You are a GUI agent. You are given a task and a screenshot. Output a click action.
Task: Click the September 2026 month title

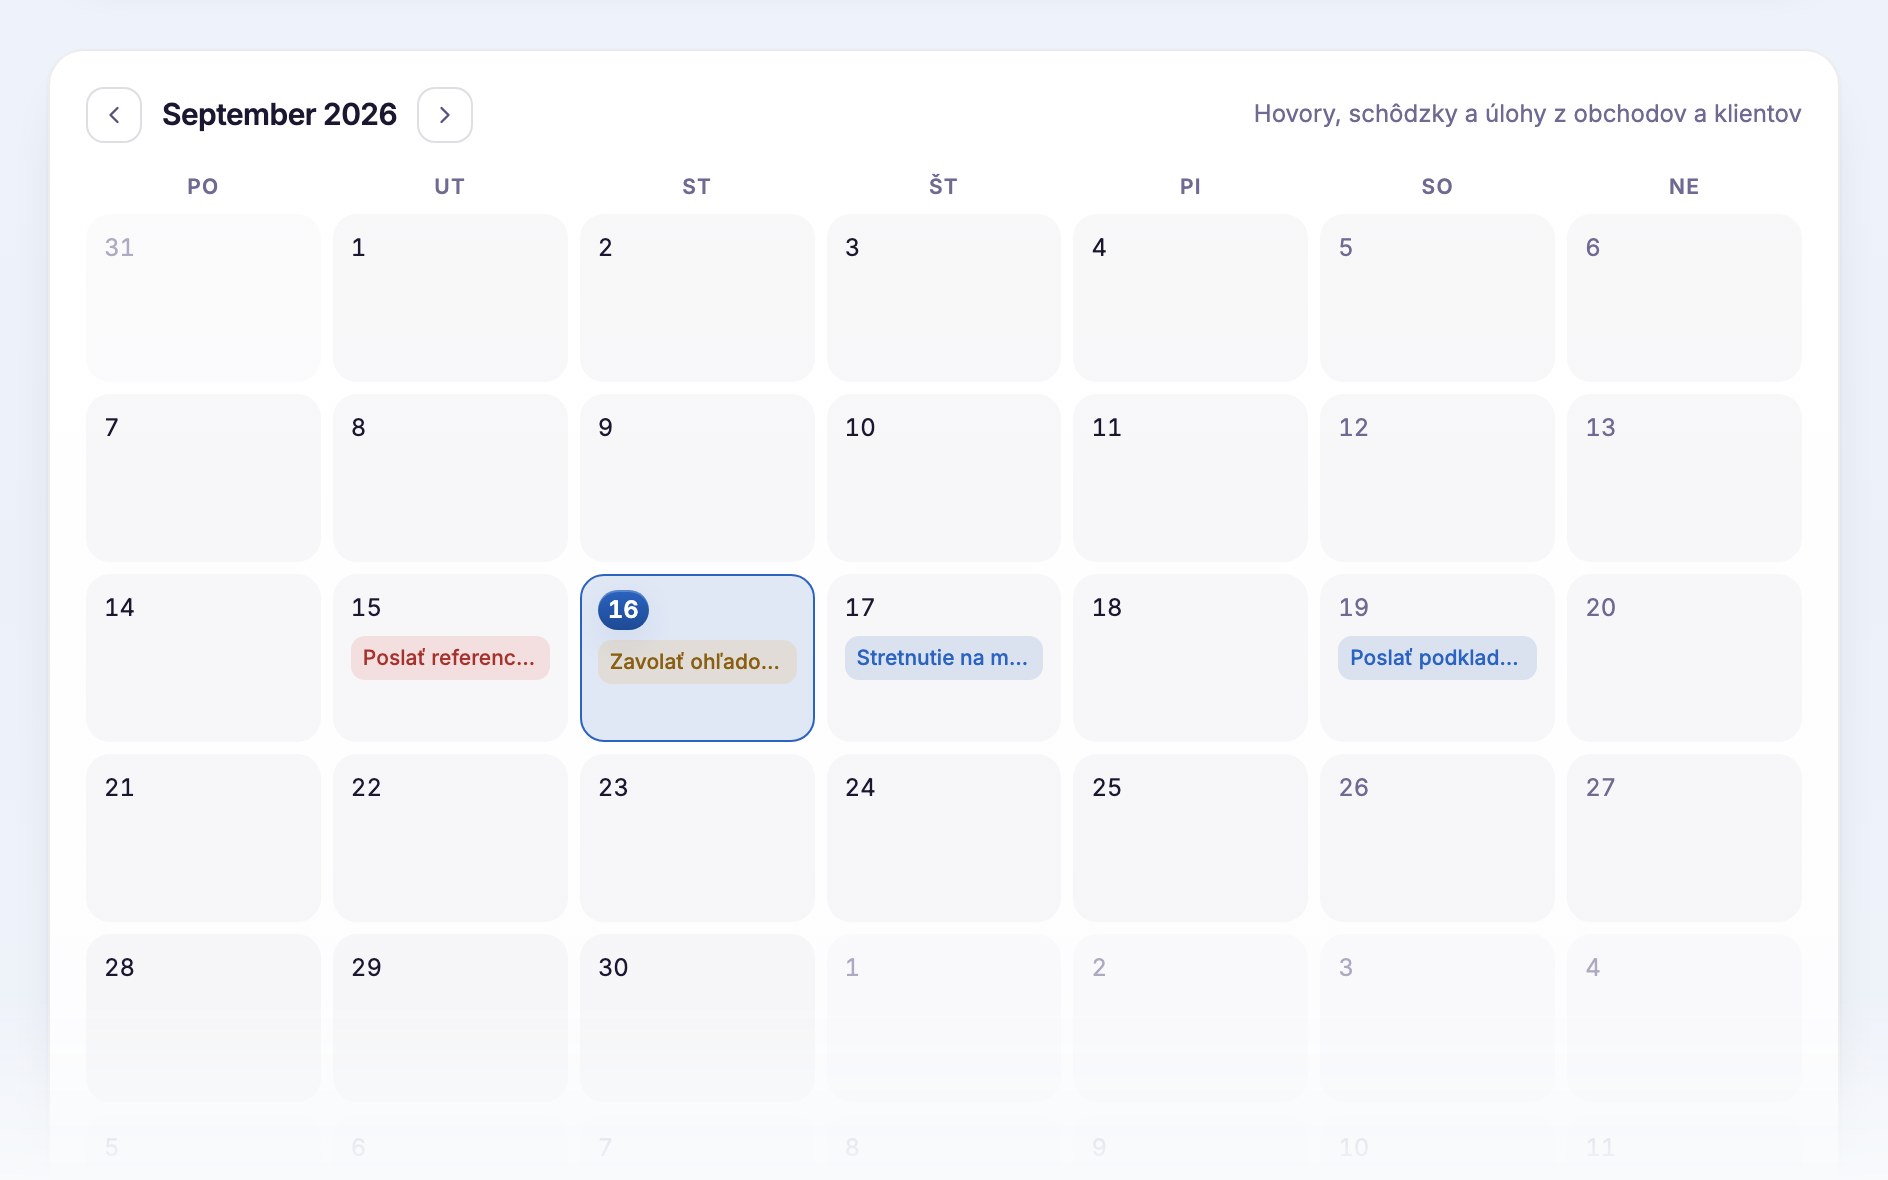280,115
